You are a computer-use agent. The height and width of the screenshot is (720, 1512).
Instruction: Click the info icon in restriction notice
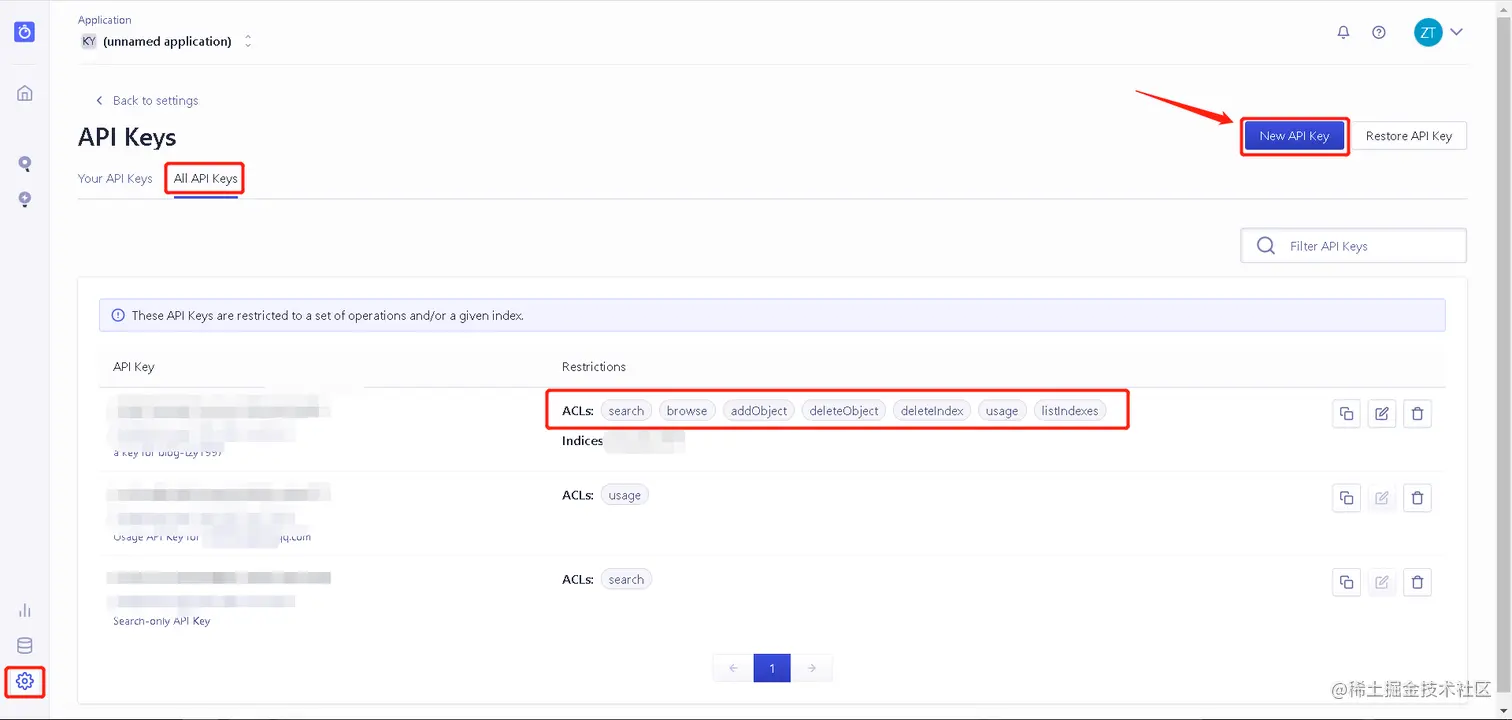(x=118, y=315)
